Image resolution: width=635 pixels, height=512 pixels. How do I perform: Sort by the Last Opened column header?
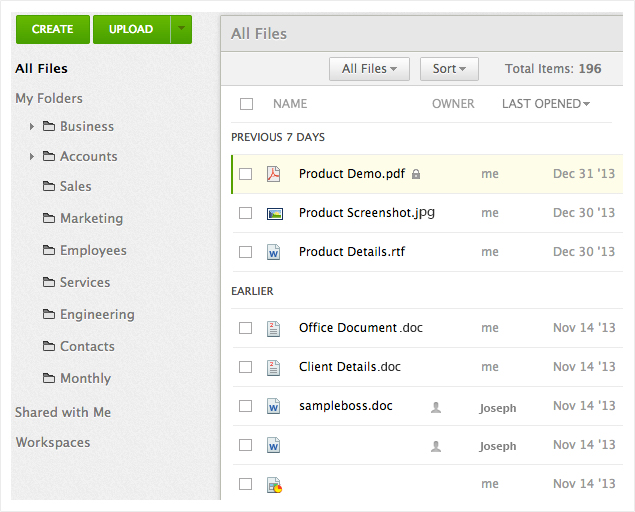pyautogui.click(x=545, y=104)
